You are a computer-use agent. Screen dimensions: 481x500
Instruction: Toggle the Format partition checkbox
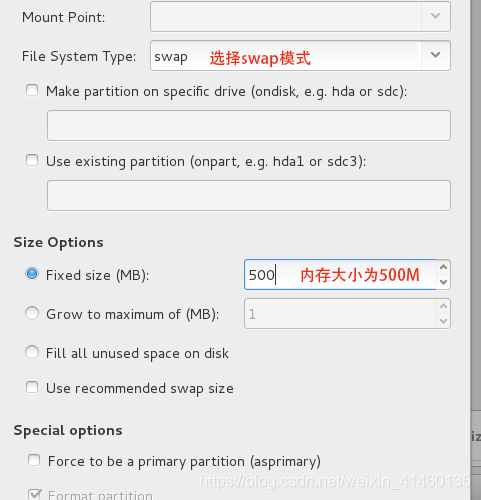34,494
